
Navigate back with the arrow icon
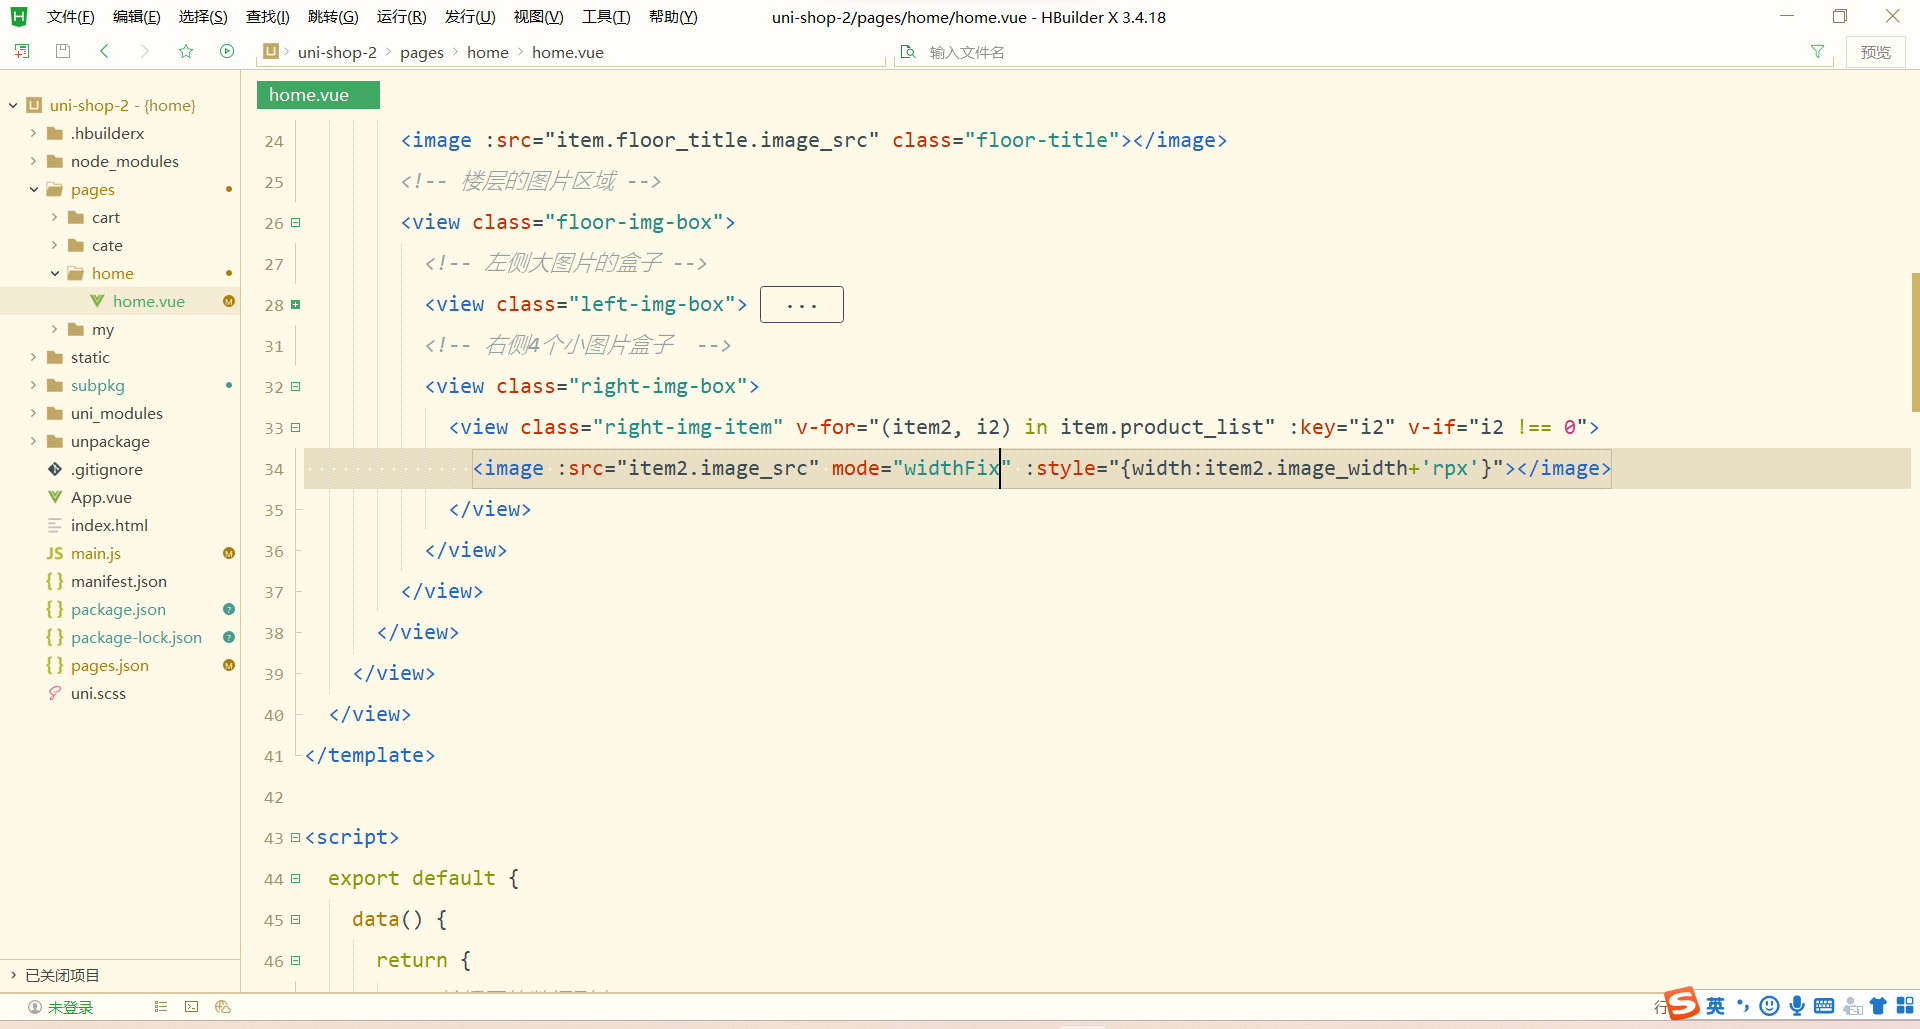[104, 51]
